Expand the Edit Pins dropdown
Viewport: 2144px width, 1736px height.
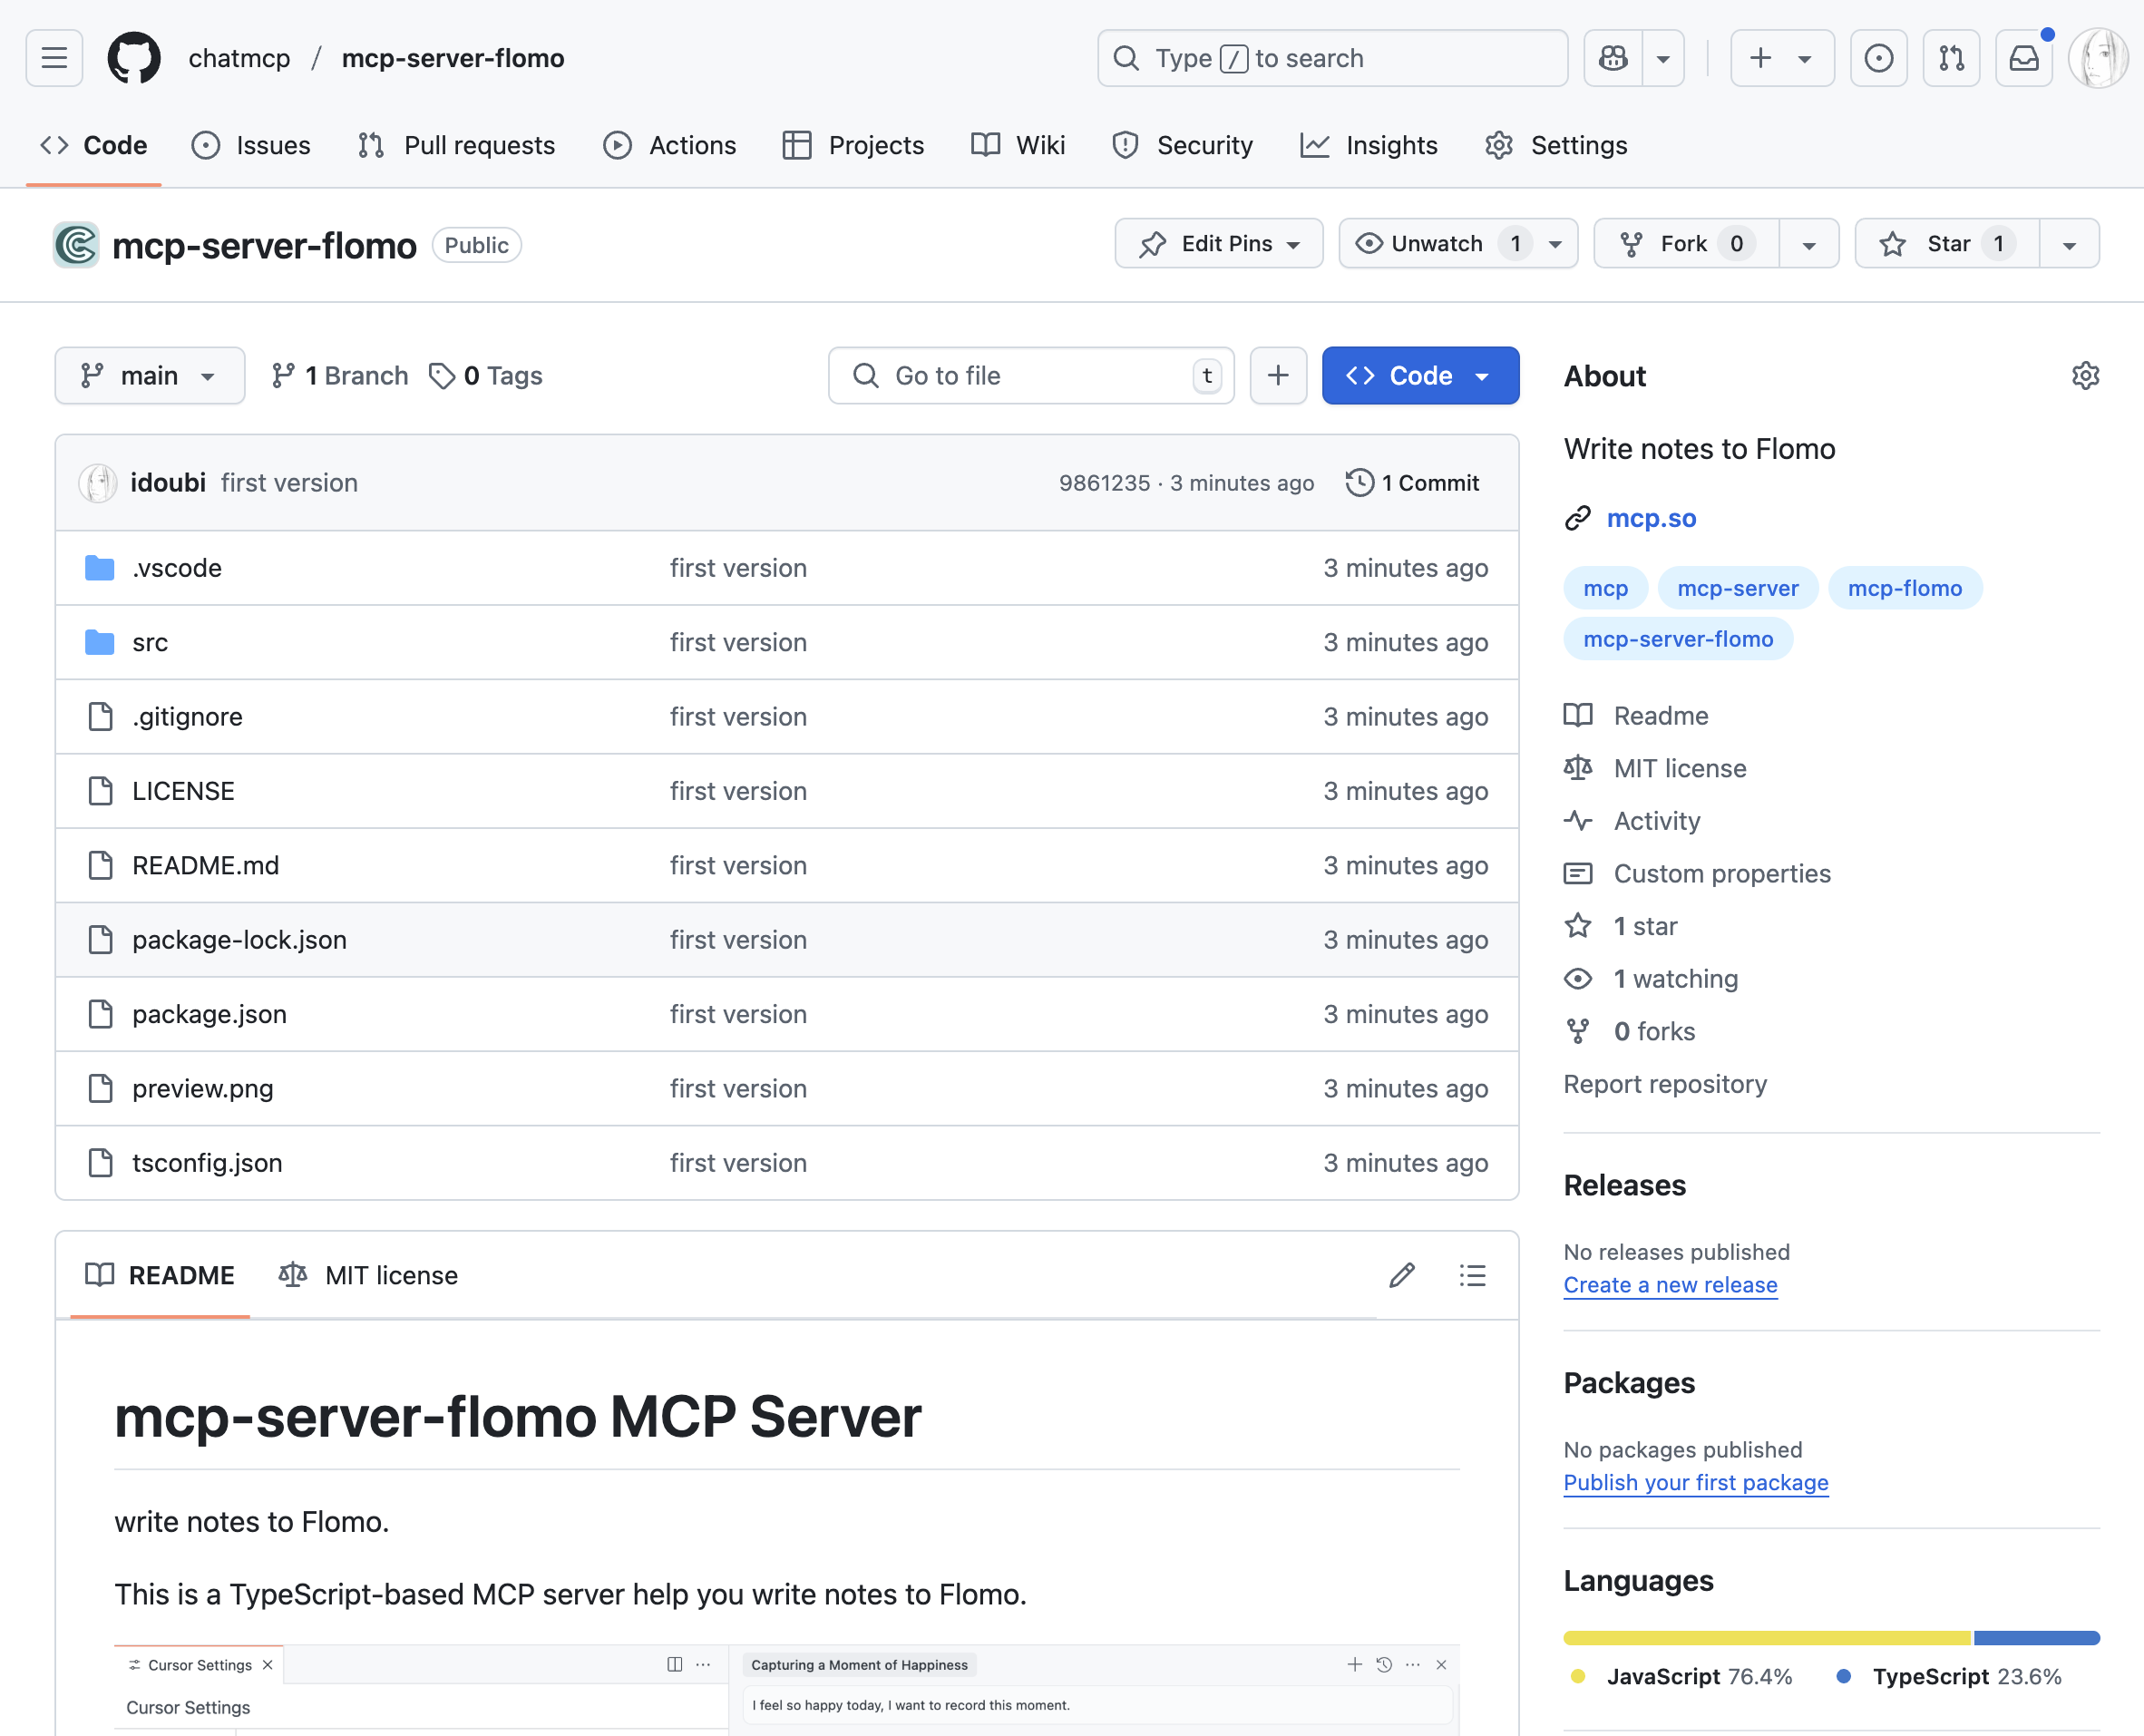1218,244
